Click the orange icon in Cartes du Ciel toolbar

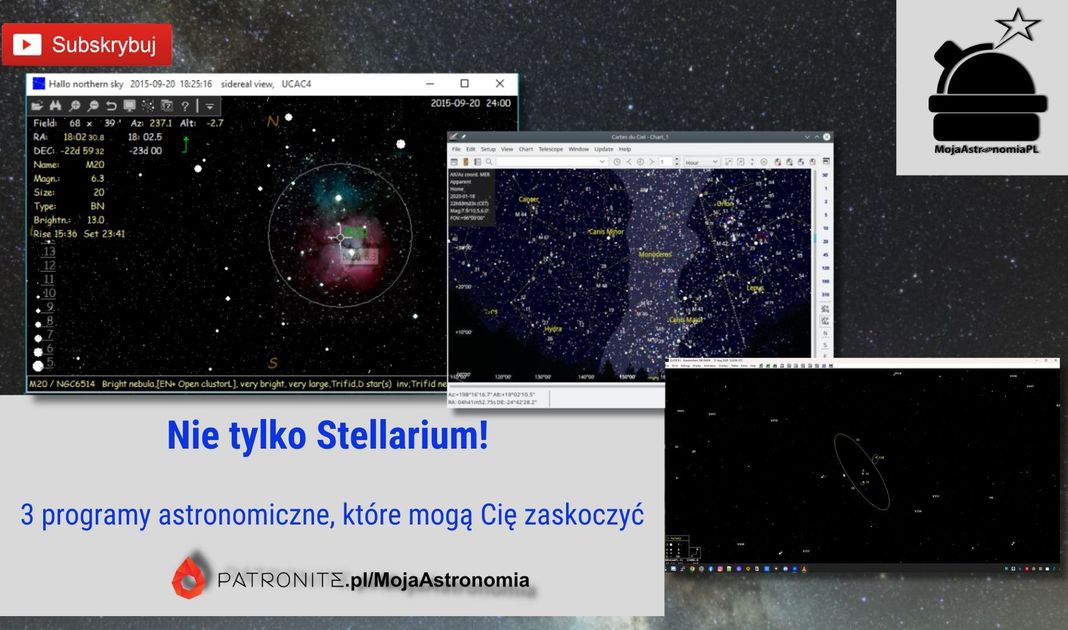point(466,162)
